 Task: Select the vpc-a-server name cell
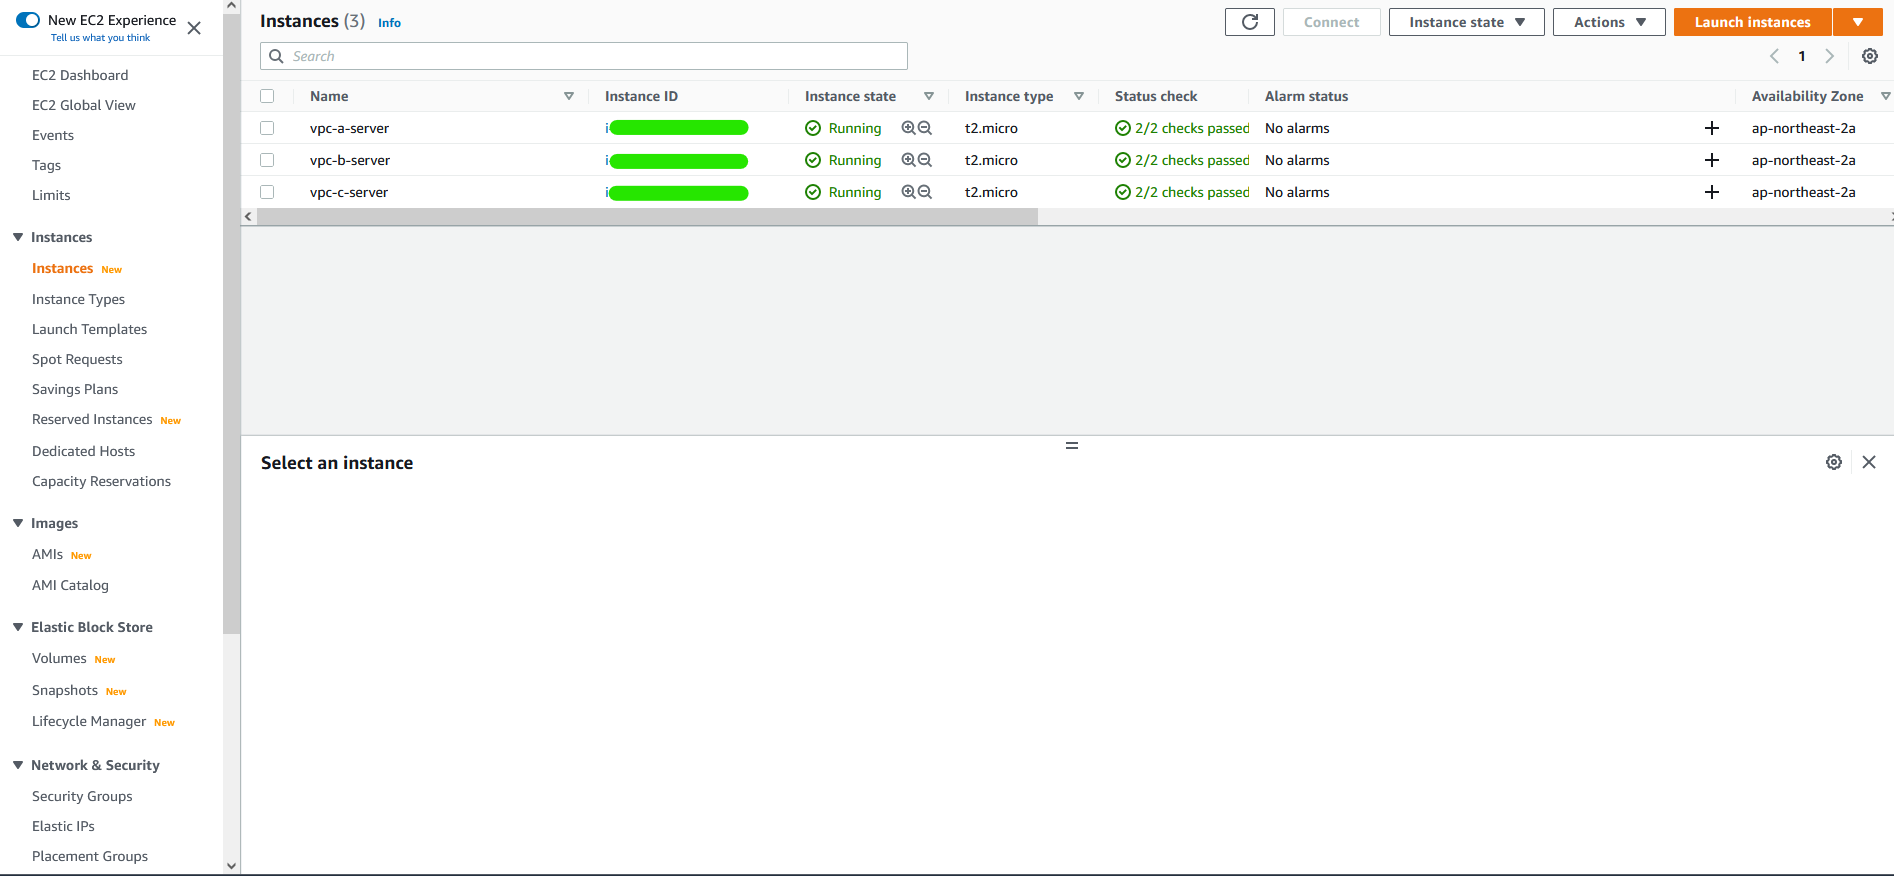tap(349, 128)
